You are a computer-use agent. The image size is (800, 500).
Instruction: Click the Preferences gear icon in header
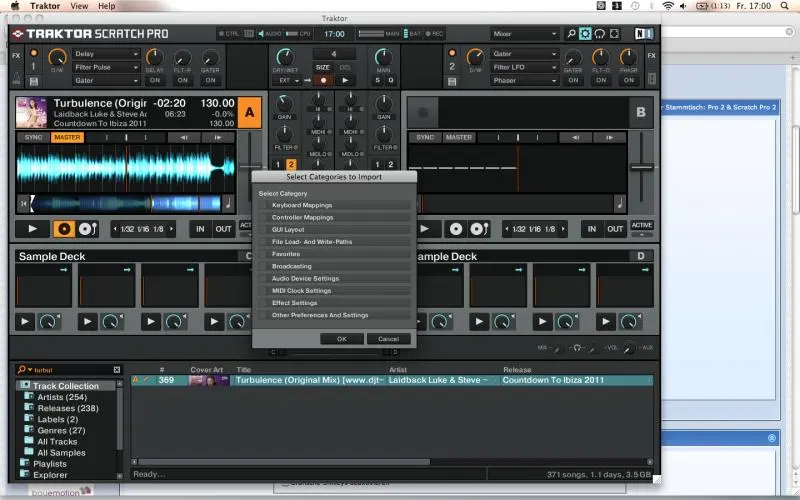point(585,33)
